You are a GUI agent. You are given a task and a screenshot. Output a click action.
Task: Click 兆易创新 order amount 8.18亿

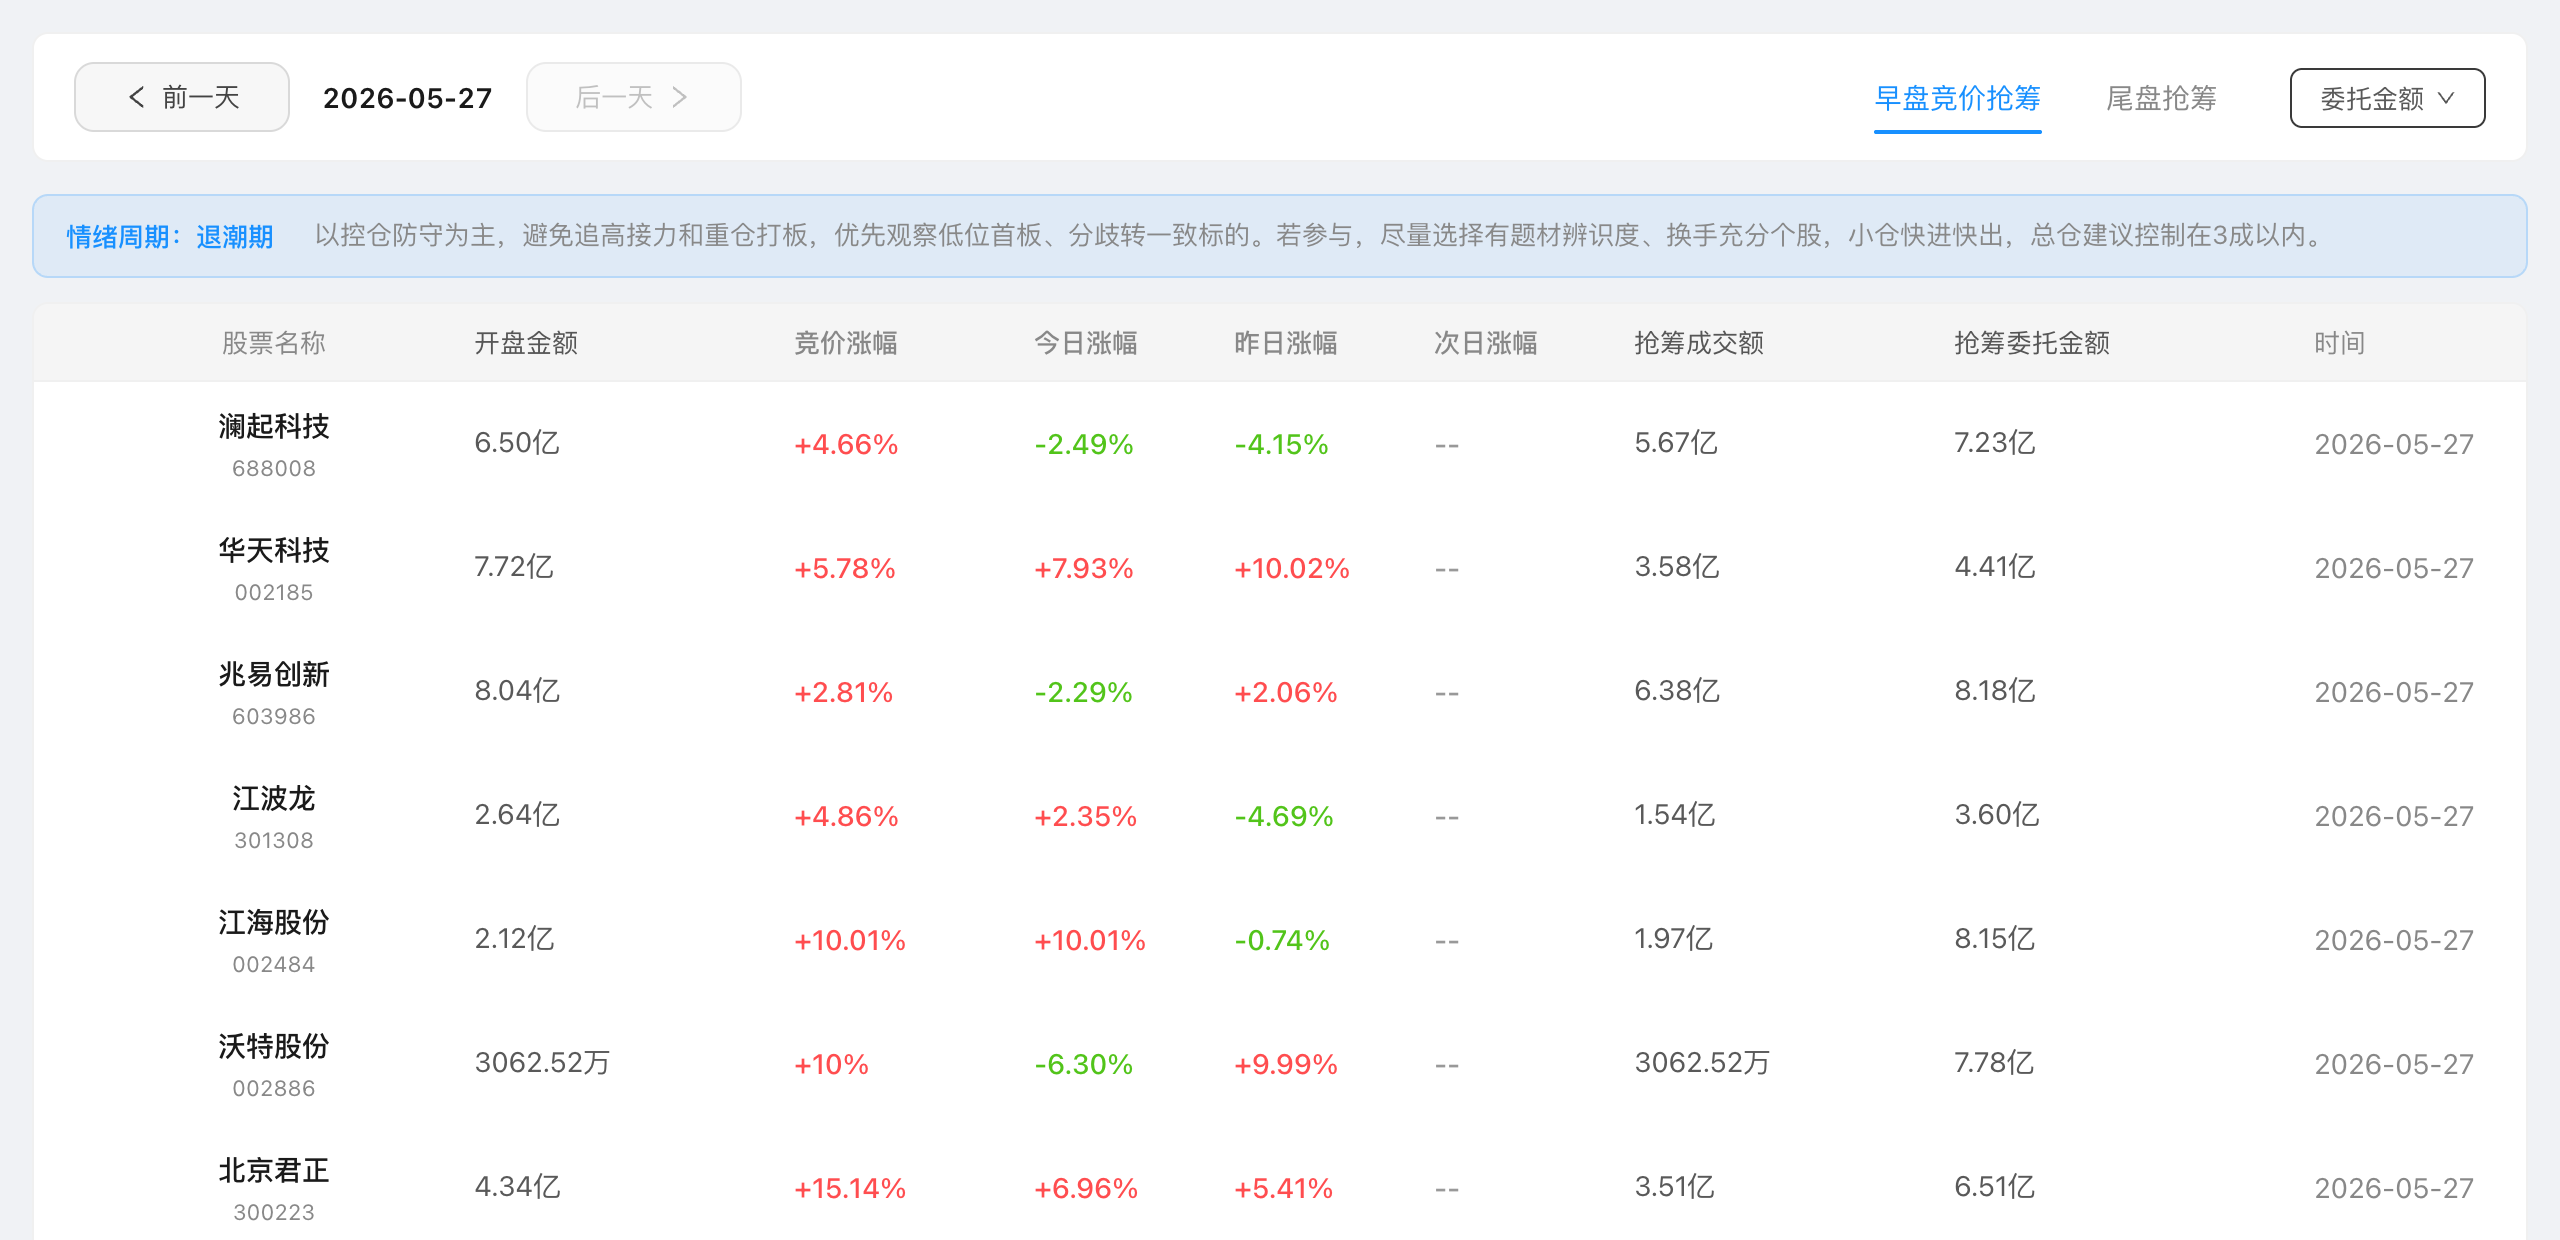coord(1995,691)
